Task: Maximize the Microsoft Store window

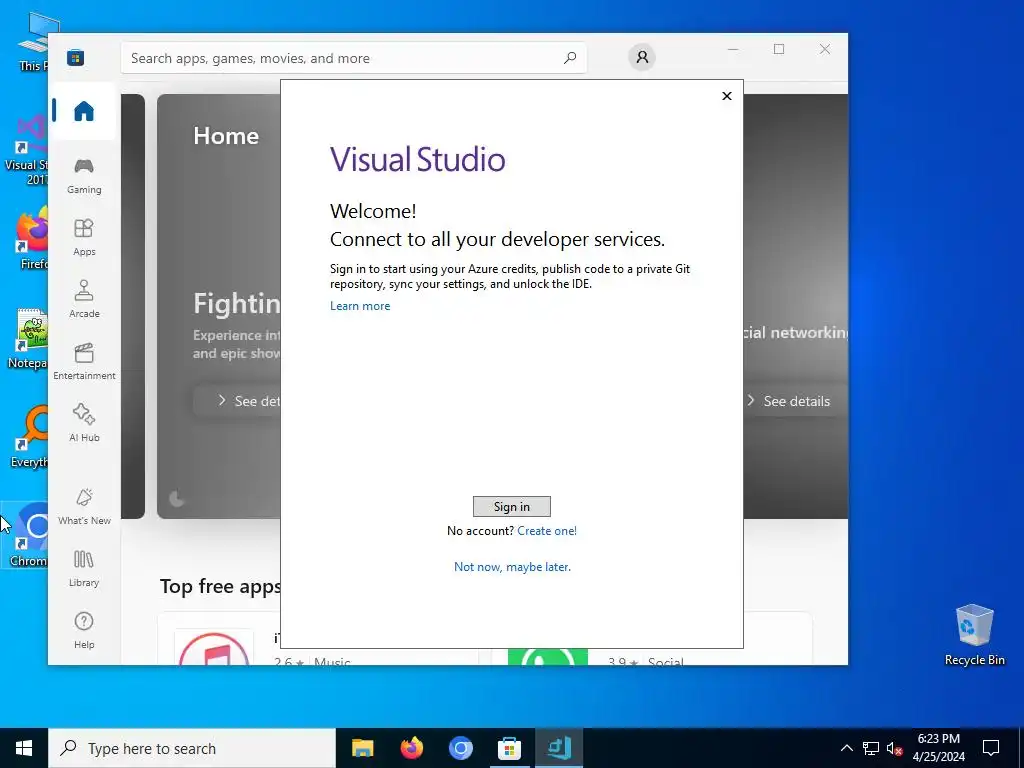Action: click(778, 50)
